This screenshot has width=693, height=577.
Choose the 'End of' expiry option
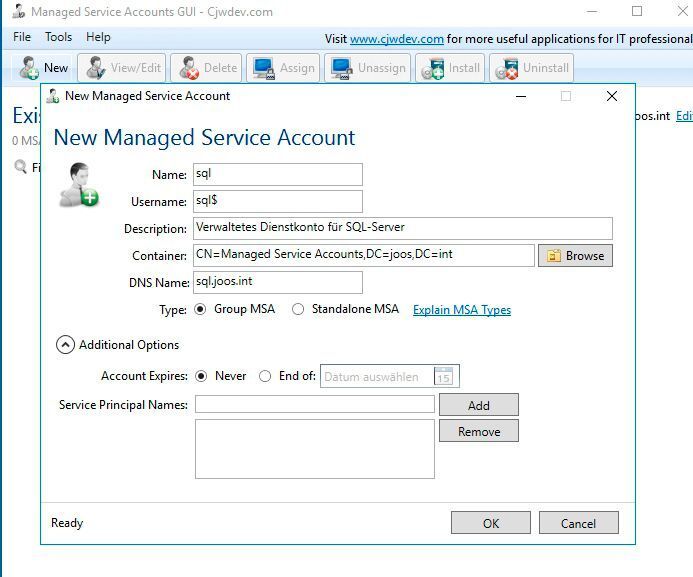pyautogui.click(x=265, y=377)
